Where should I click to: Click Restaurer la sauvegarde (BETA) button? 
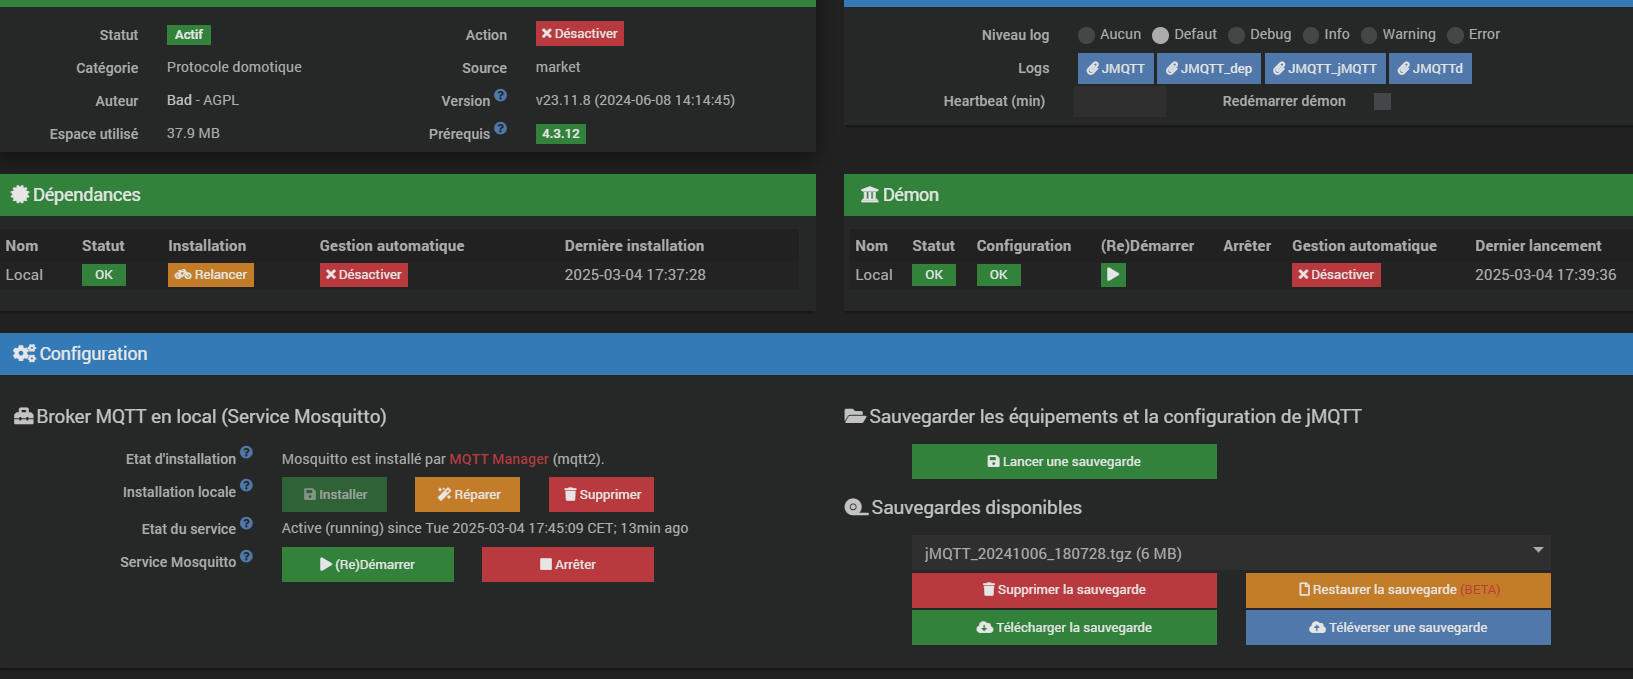(1398, 590)
